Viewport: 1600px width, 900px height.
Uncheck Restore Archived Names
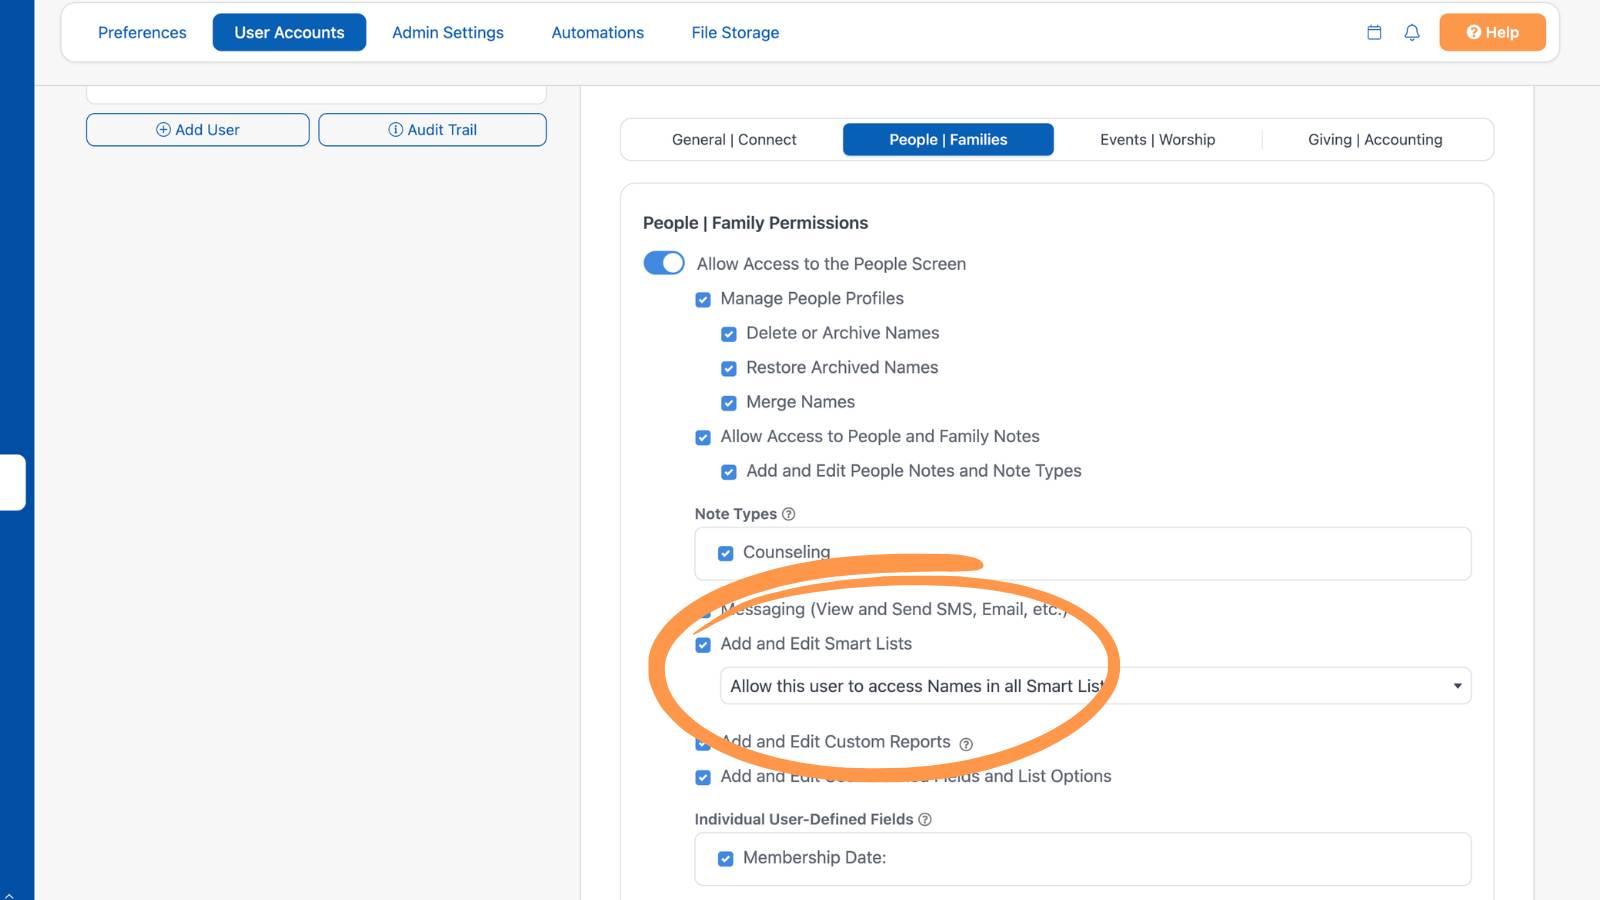tap(729, 368)
